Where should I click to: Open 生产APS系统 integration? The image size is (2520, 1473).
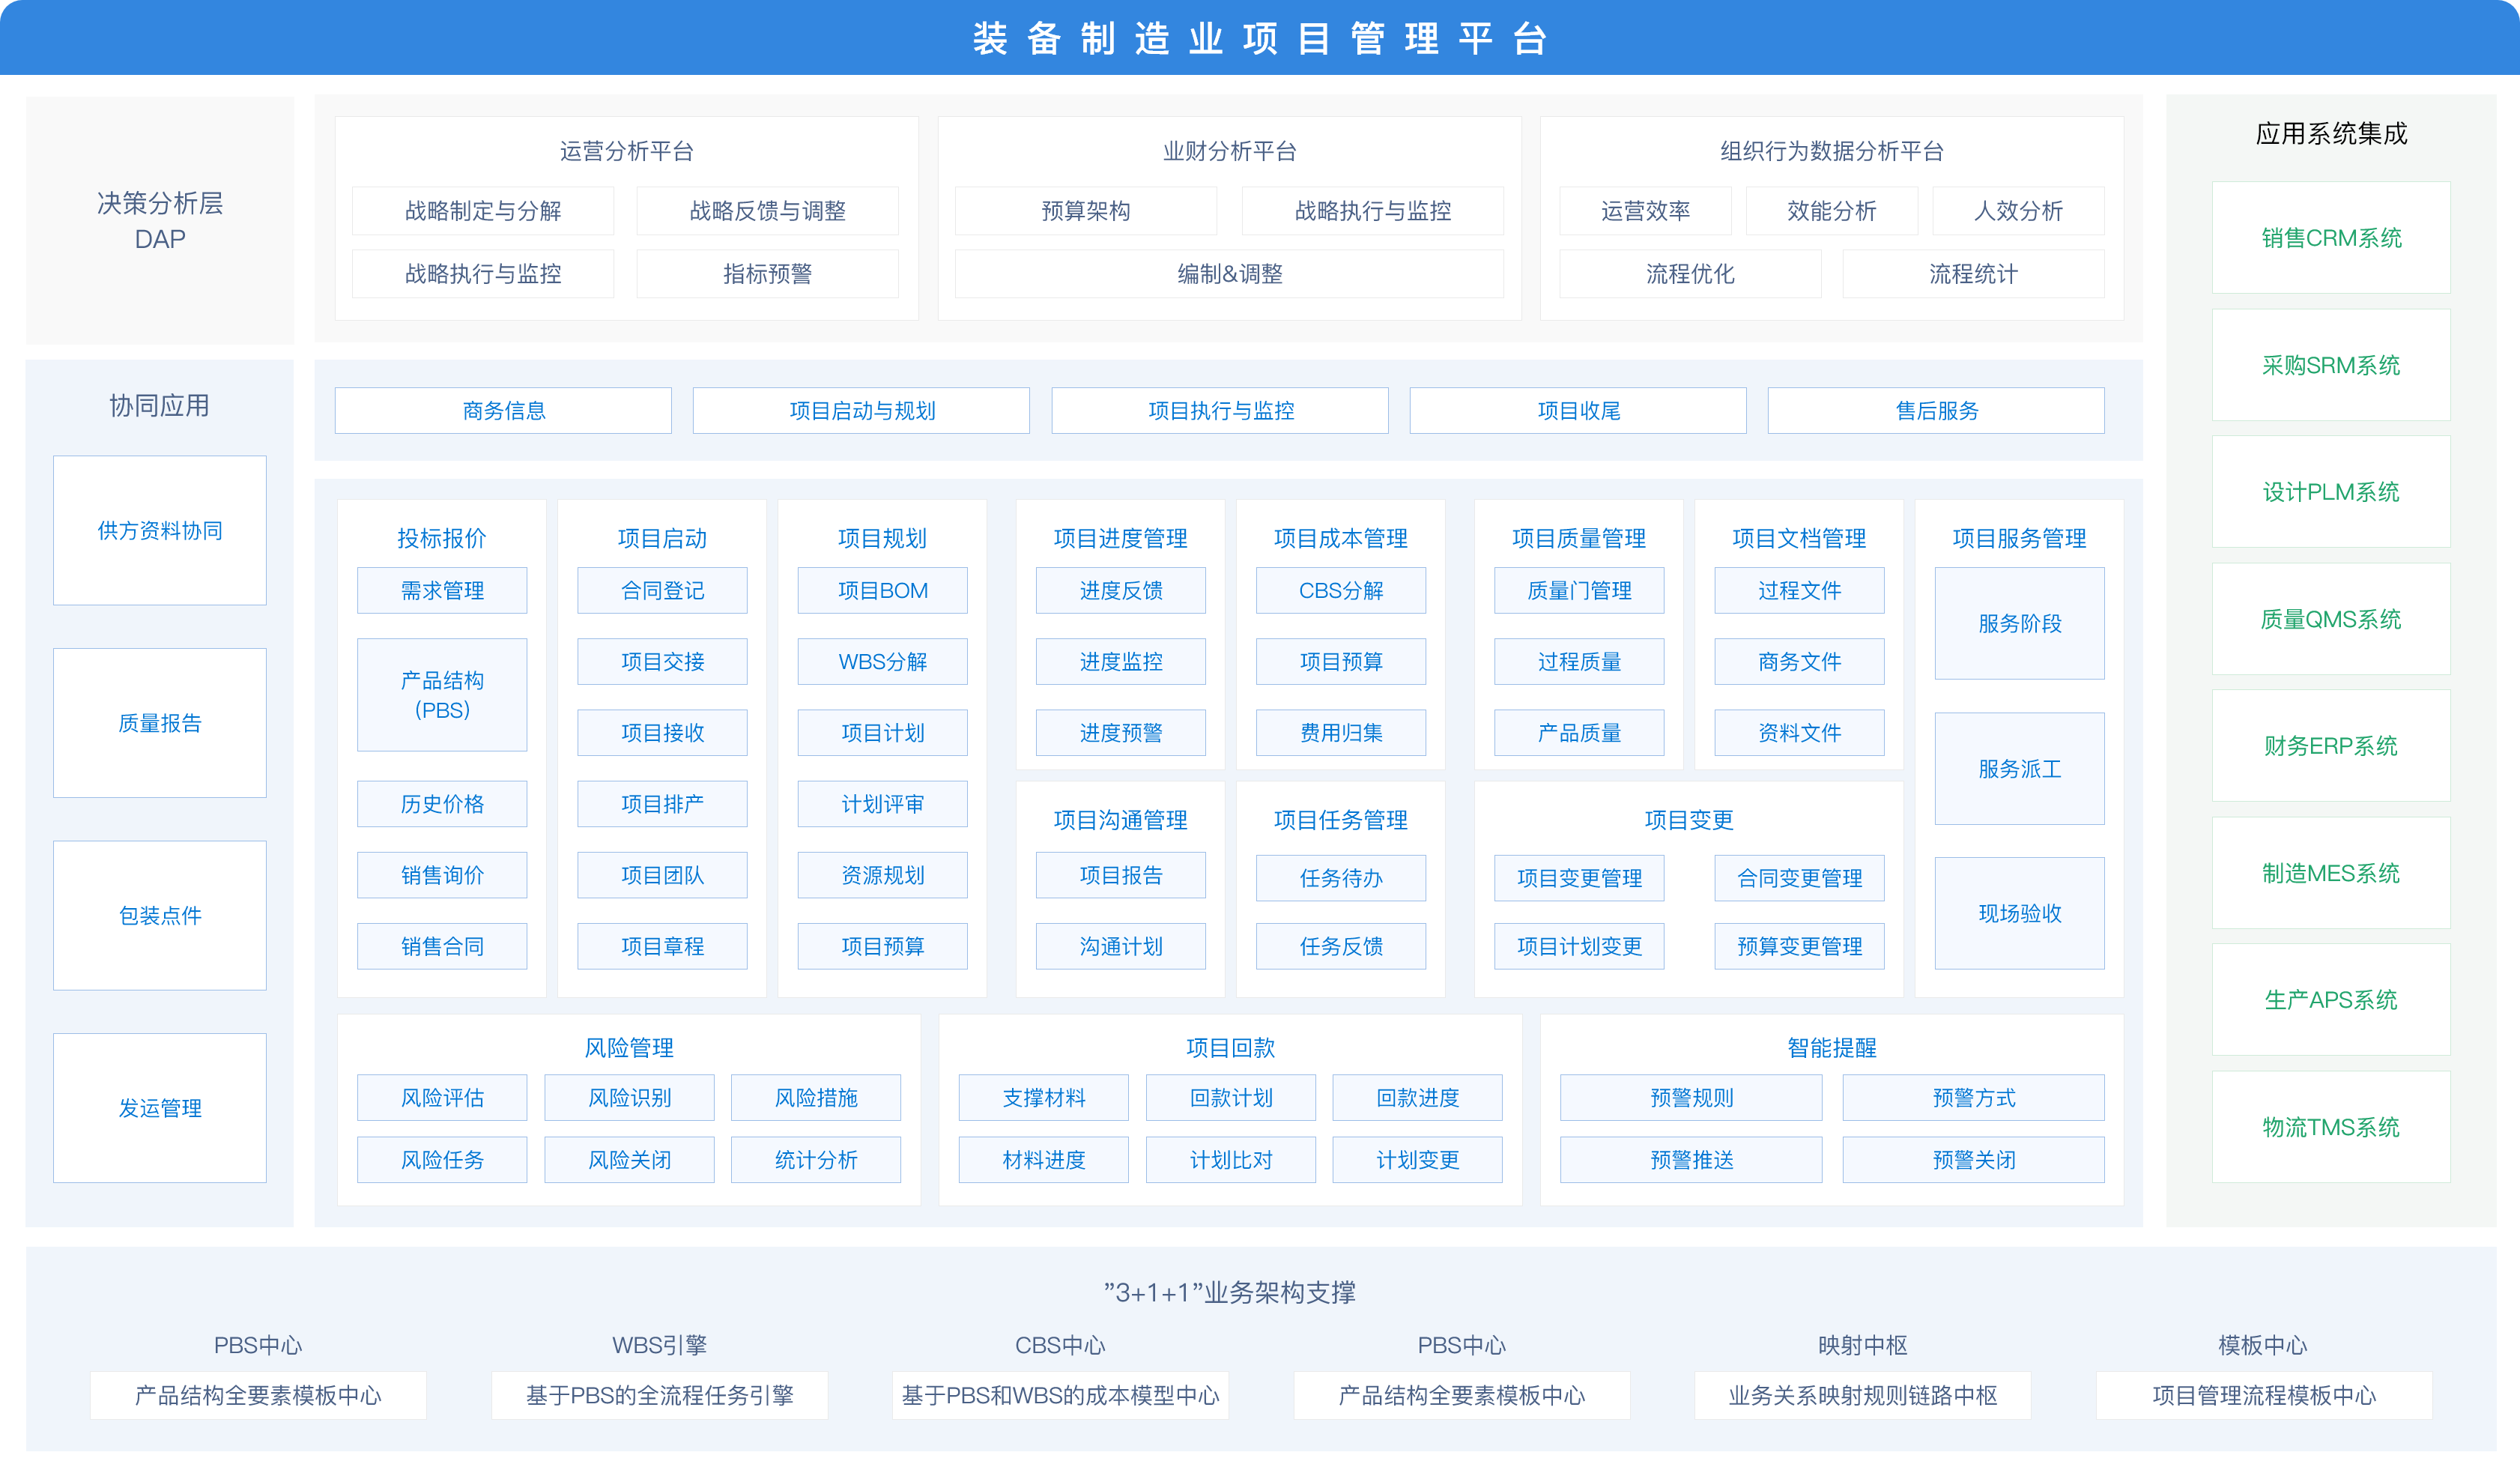2331,999
